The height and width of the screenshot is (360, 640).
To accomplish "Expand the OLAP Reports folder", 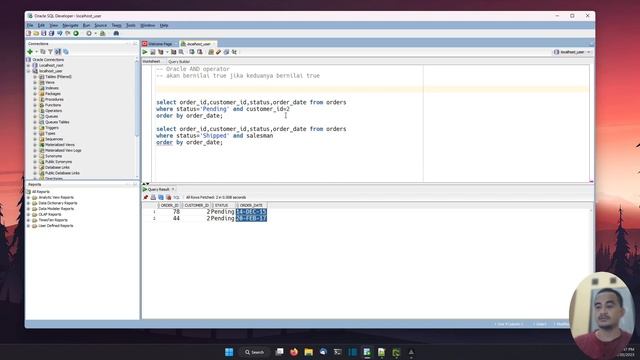I will click(x=29, y=215).
